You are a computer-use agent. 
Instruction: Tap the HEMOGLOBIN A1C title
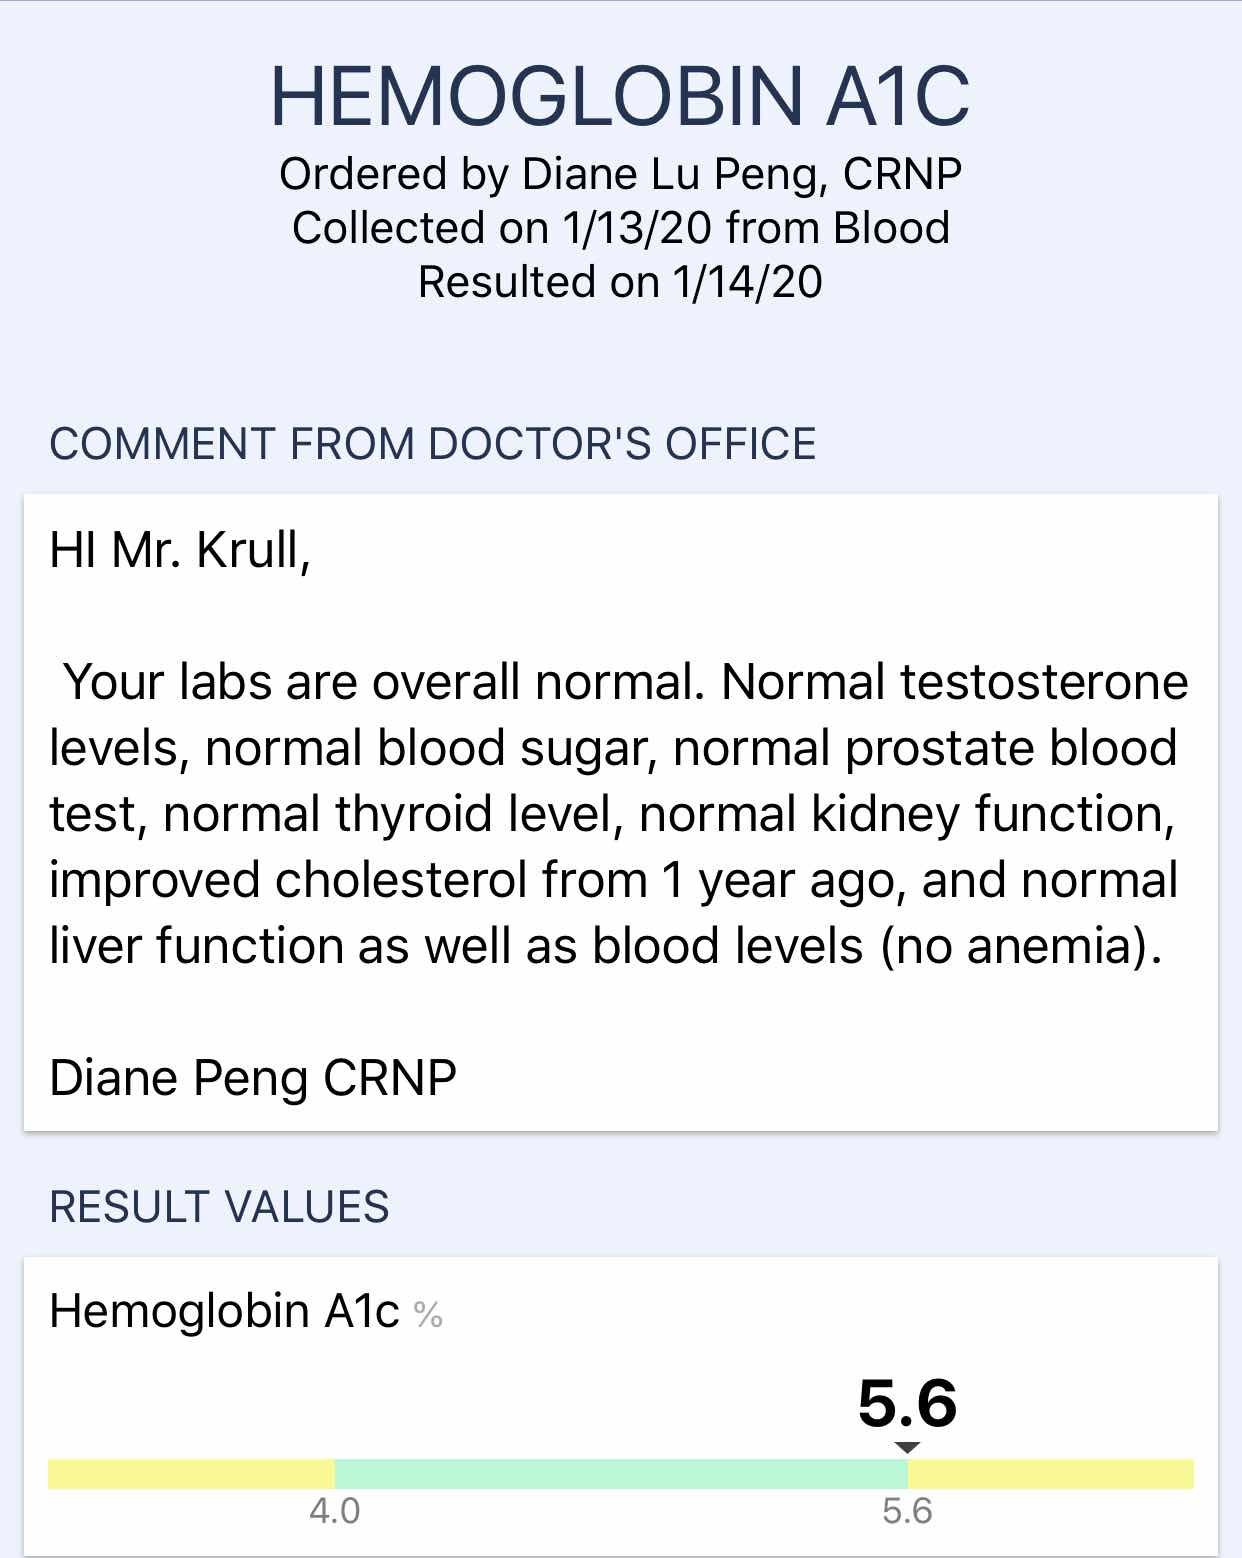(x=620, y=97)
